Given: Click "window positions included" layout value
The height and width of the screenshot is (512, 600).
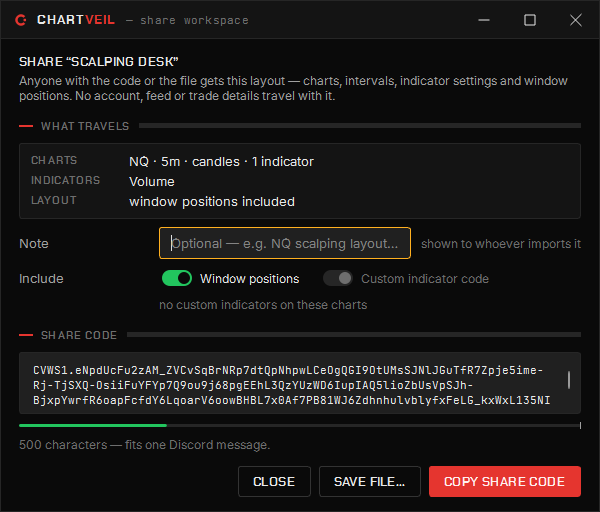Looking at the screenshot, I should click(x=212, y=202).
